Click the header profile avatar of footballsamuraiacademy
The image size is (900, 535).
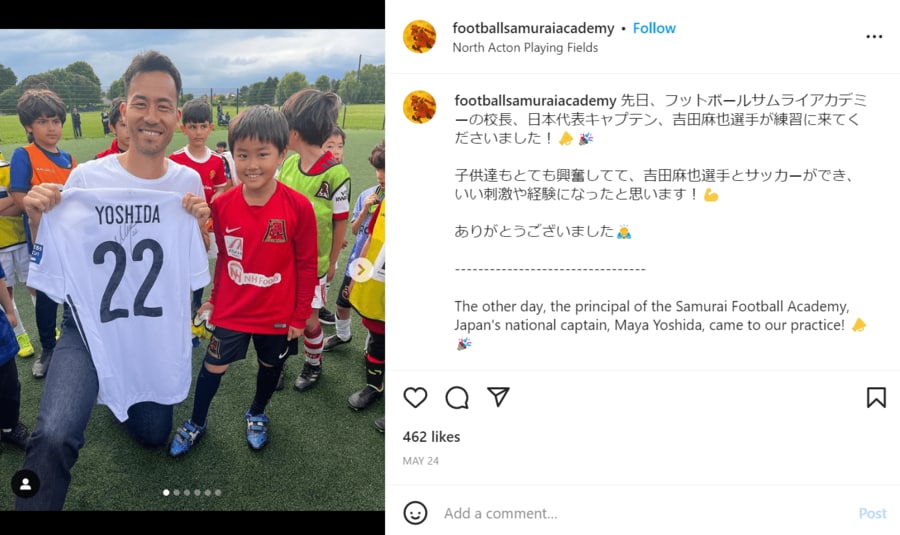[420, 37]
